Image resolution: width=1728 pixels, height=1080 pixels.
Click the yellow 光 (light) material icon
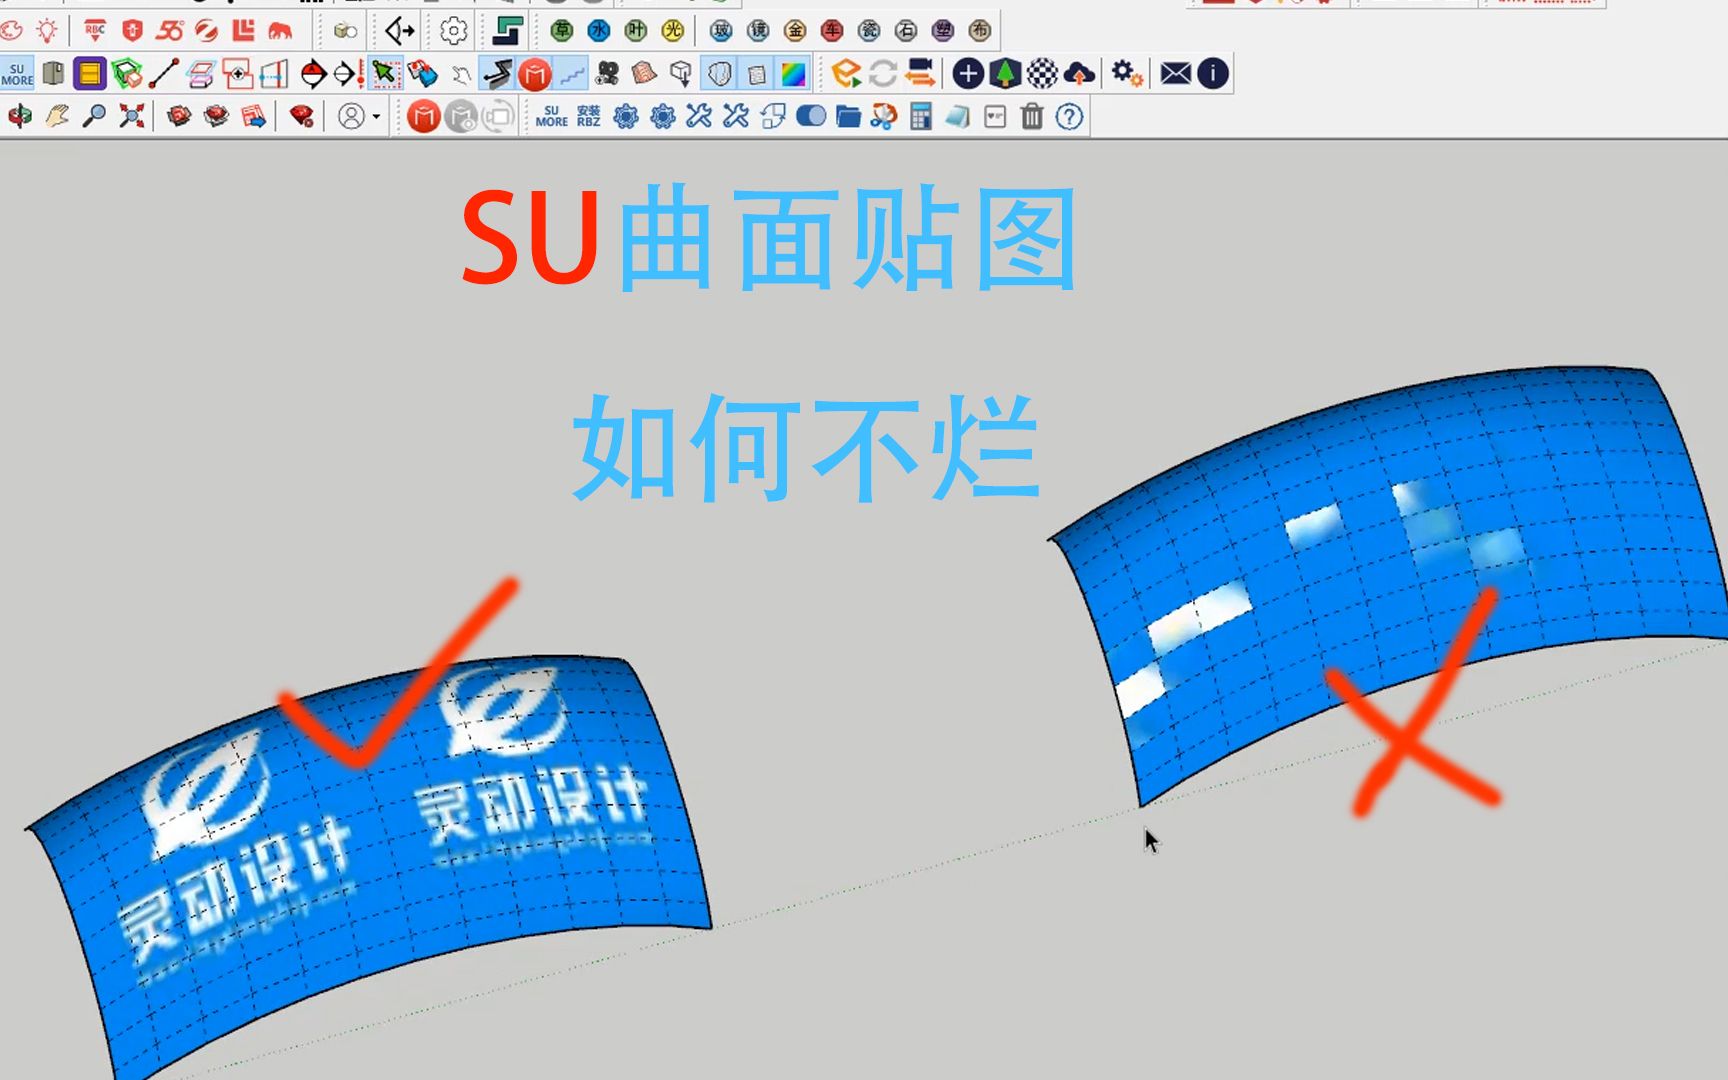point(673,32)
